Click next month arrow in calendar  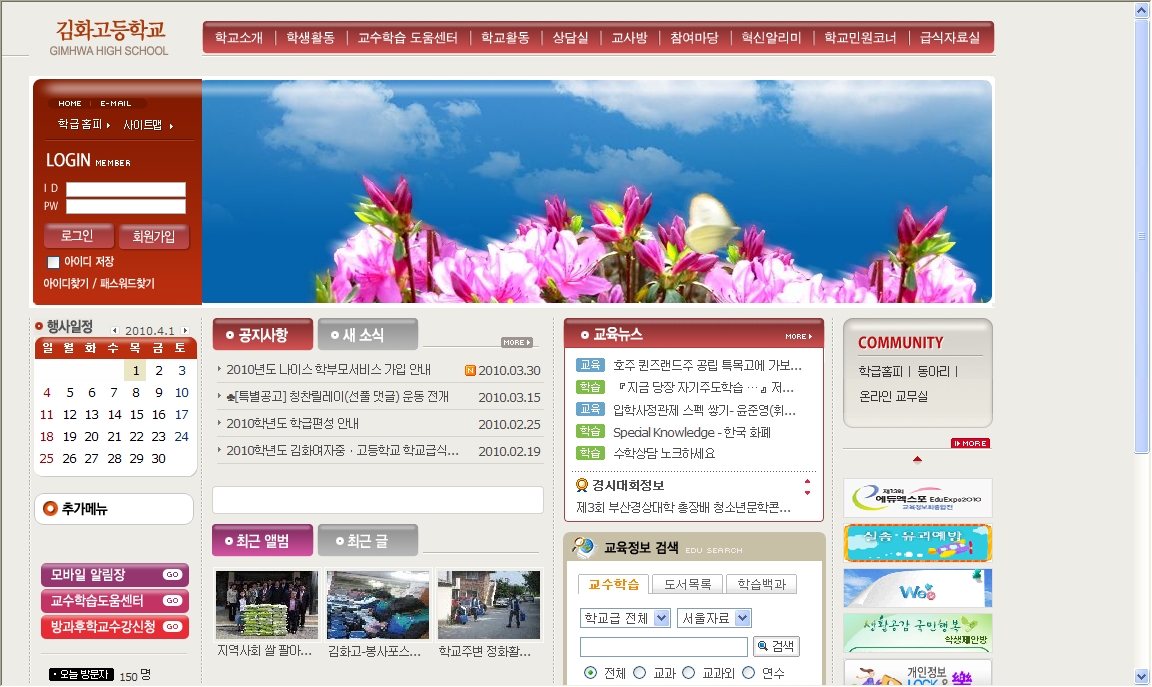(185, 331)
